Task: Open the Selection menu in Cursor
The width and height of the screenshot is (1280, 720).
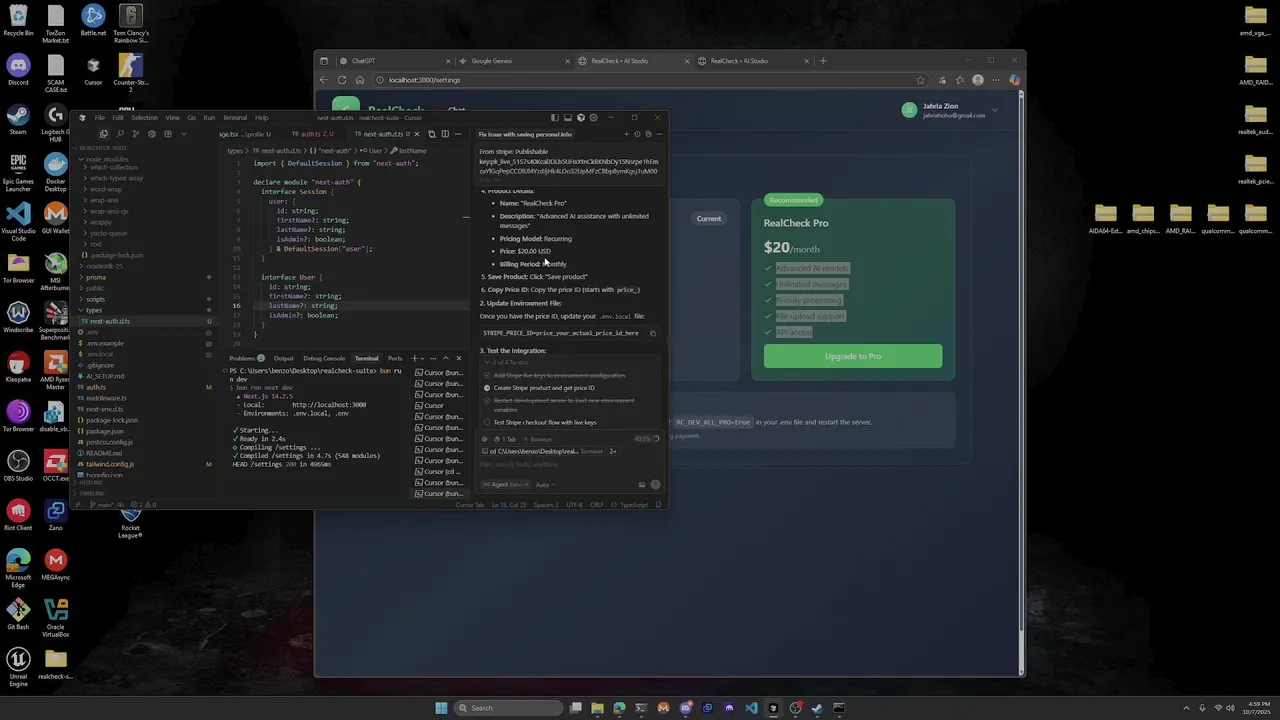Action: [x=145, y=118]
